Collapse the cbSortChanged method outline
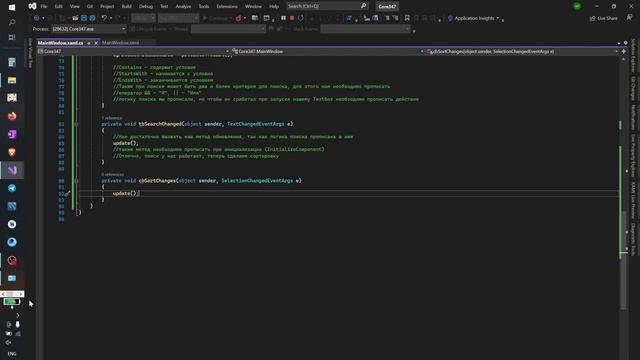 click(x=76, y=180)
